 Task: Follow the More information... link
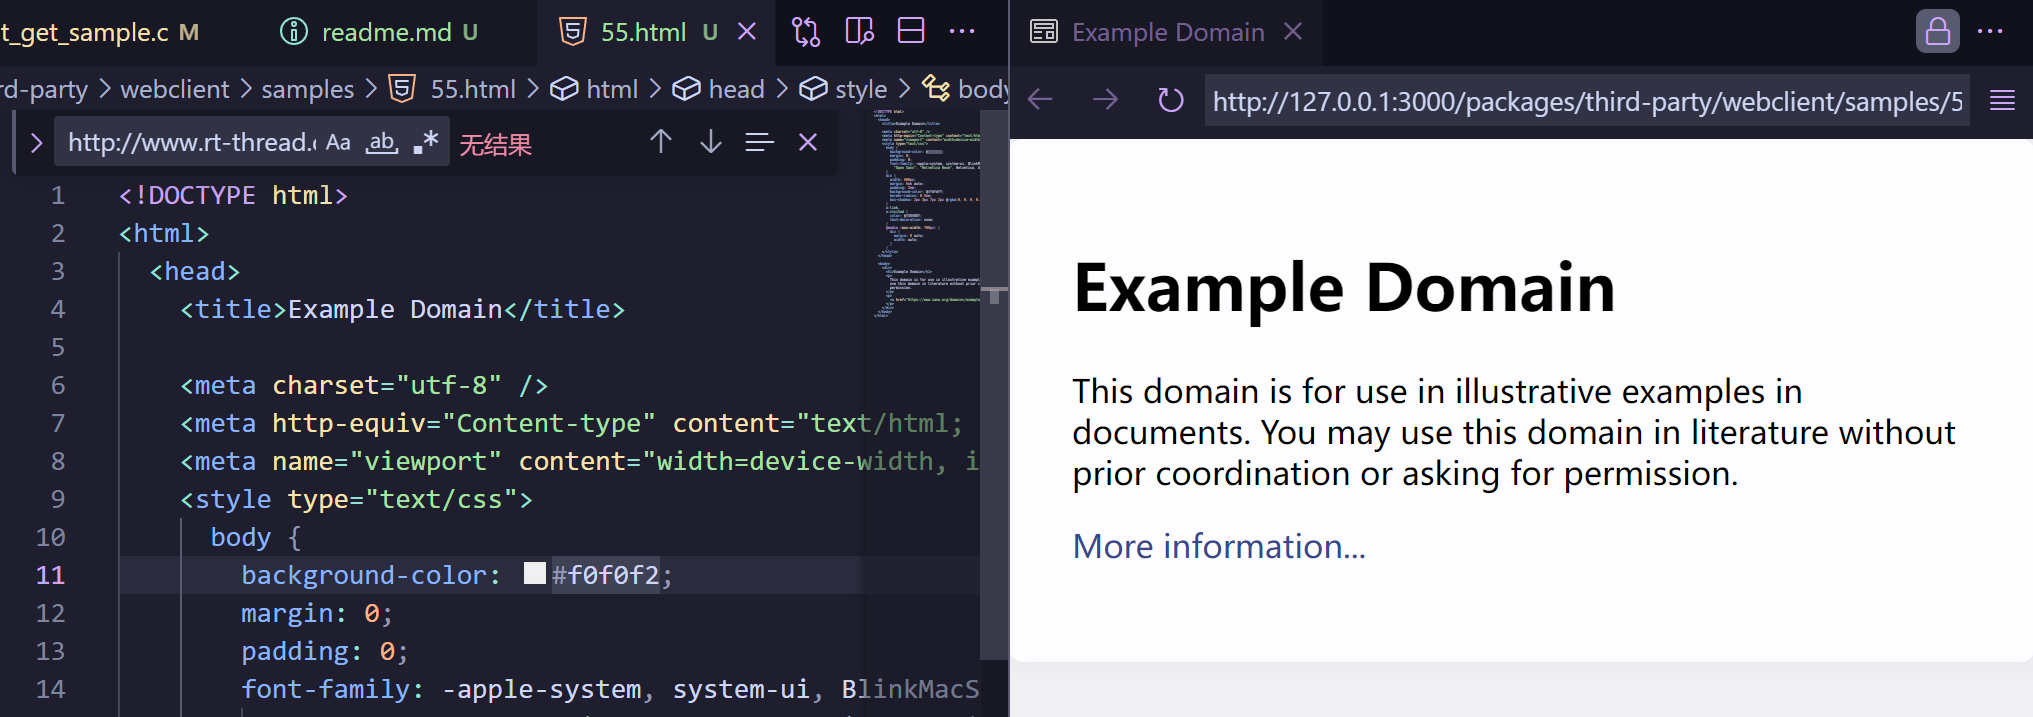(1218, 547)
